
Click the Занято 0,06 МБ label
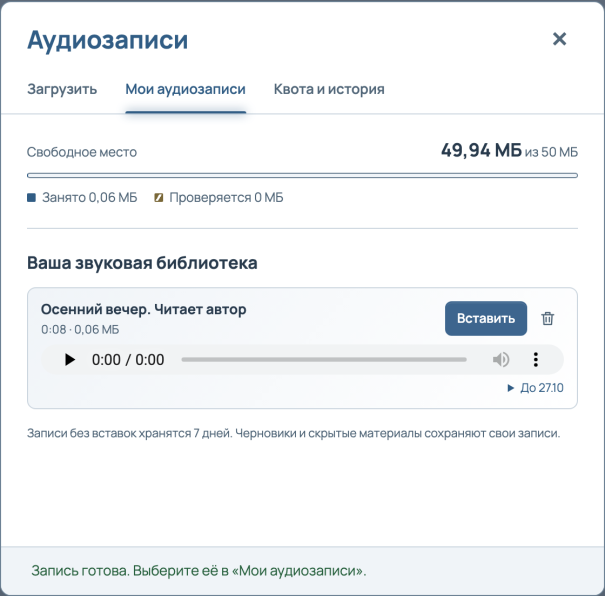pyautogui.click(x=90, y=198)
